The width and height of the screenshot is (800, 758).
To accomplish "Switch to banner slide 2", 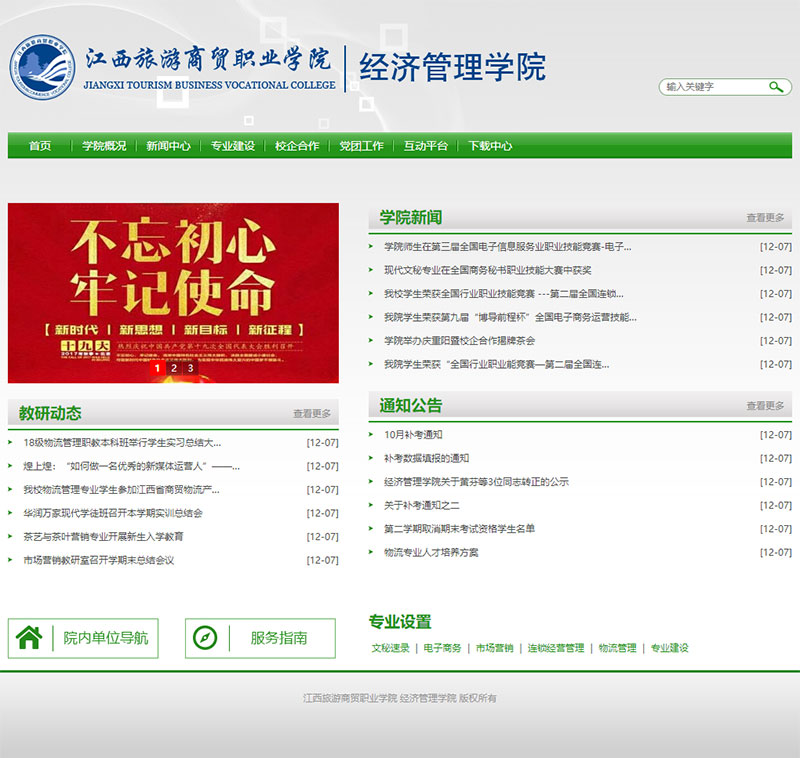I will tap(174, 368).
